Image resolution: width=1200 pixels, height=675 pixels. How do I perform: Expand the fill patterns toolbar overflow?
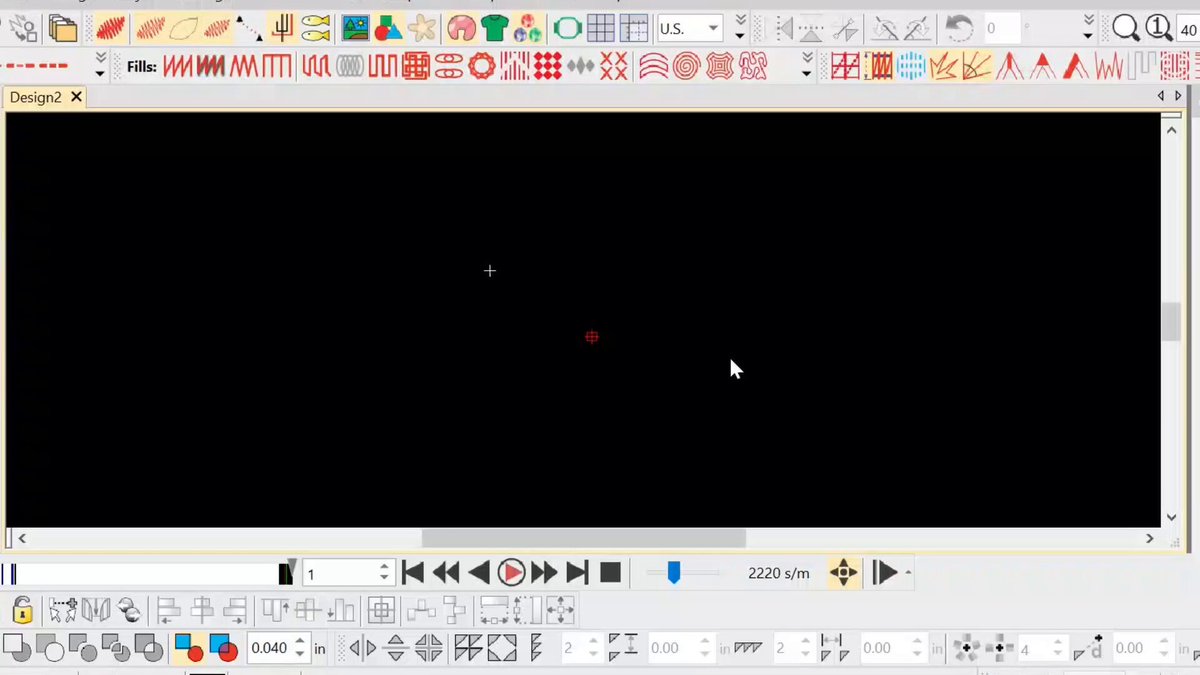[807, 67]
